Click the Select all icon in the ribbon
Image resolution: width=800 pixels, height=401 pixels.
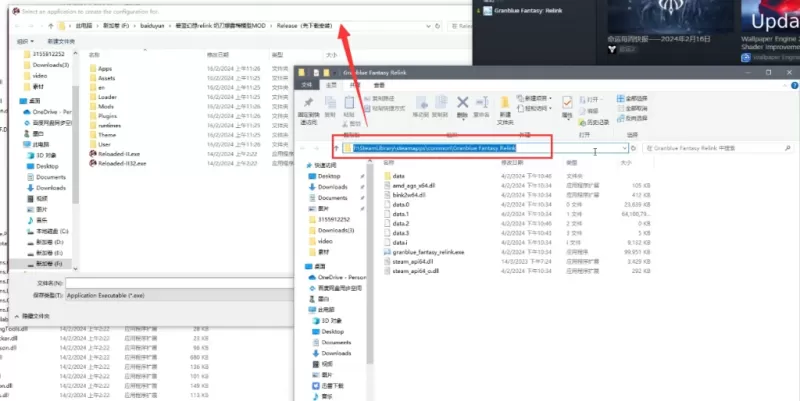tap(620, 98)
